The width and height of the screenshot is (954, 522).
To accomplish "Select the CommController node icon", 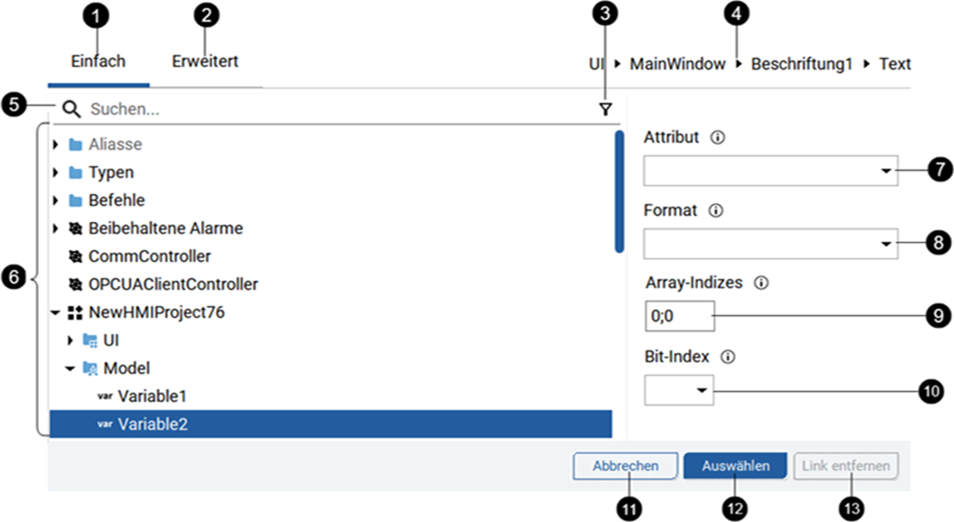I will pyautogui.click(x=75, y=257).
